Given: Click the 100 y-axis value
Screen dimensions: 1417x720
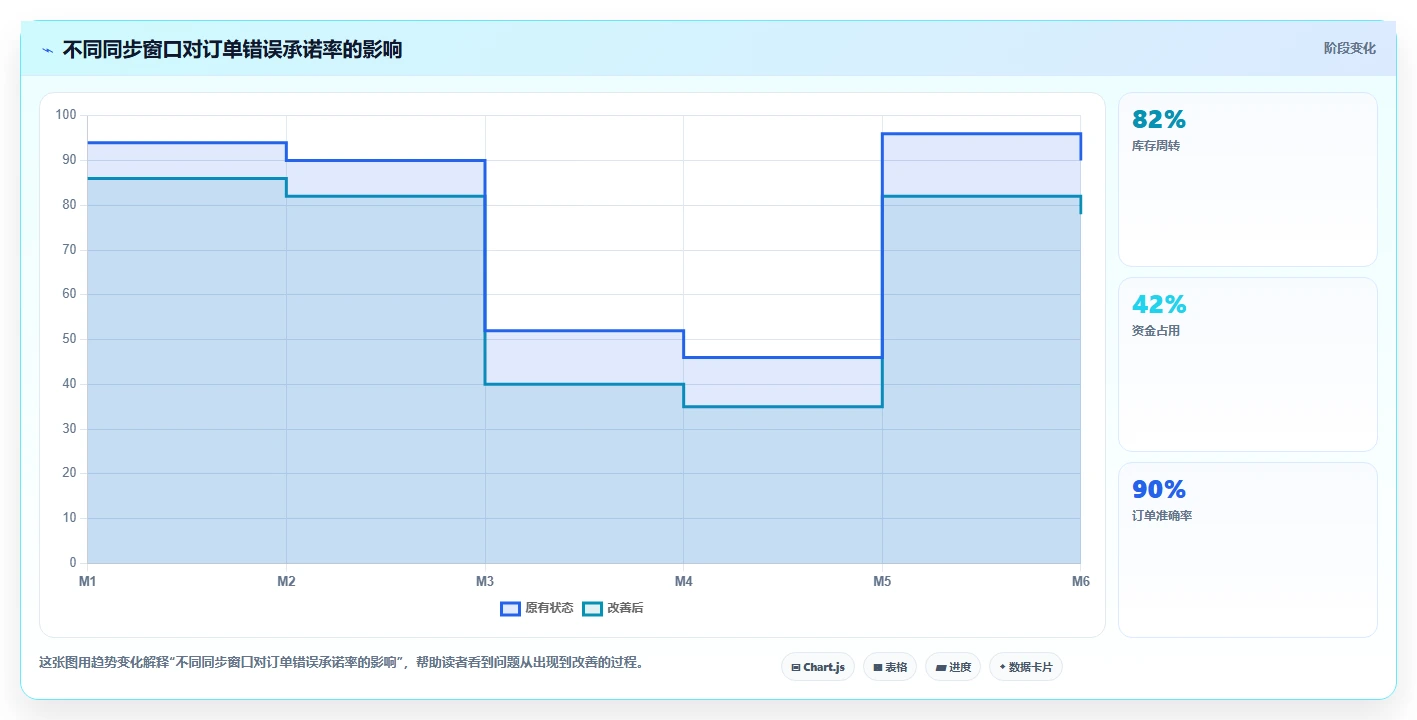Looking at the screenshot, I should click(66, 115).
